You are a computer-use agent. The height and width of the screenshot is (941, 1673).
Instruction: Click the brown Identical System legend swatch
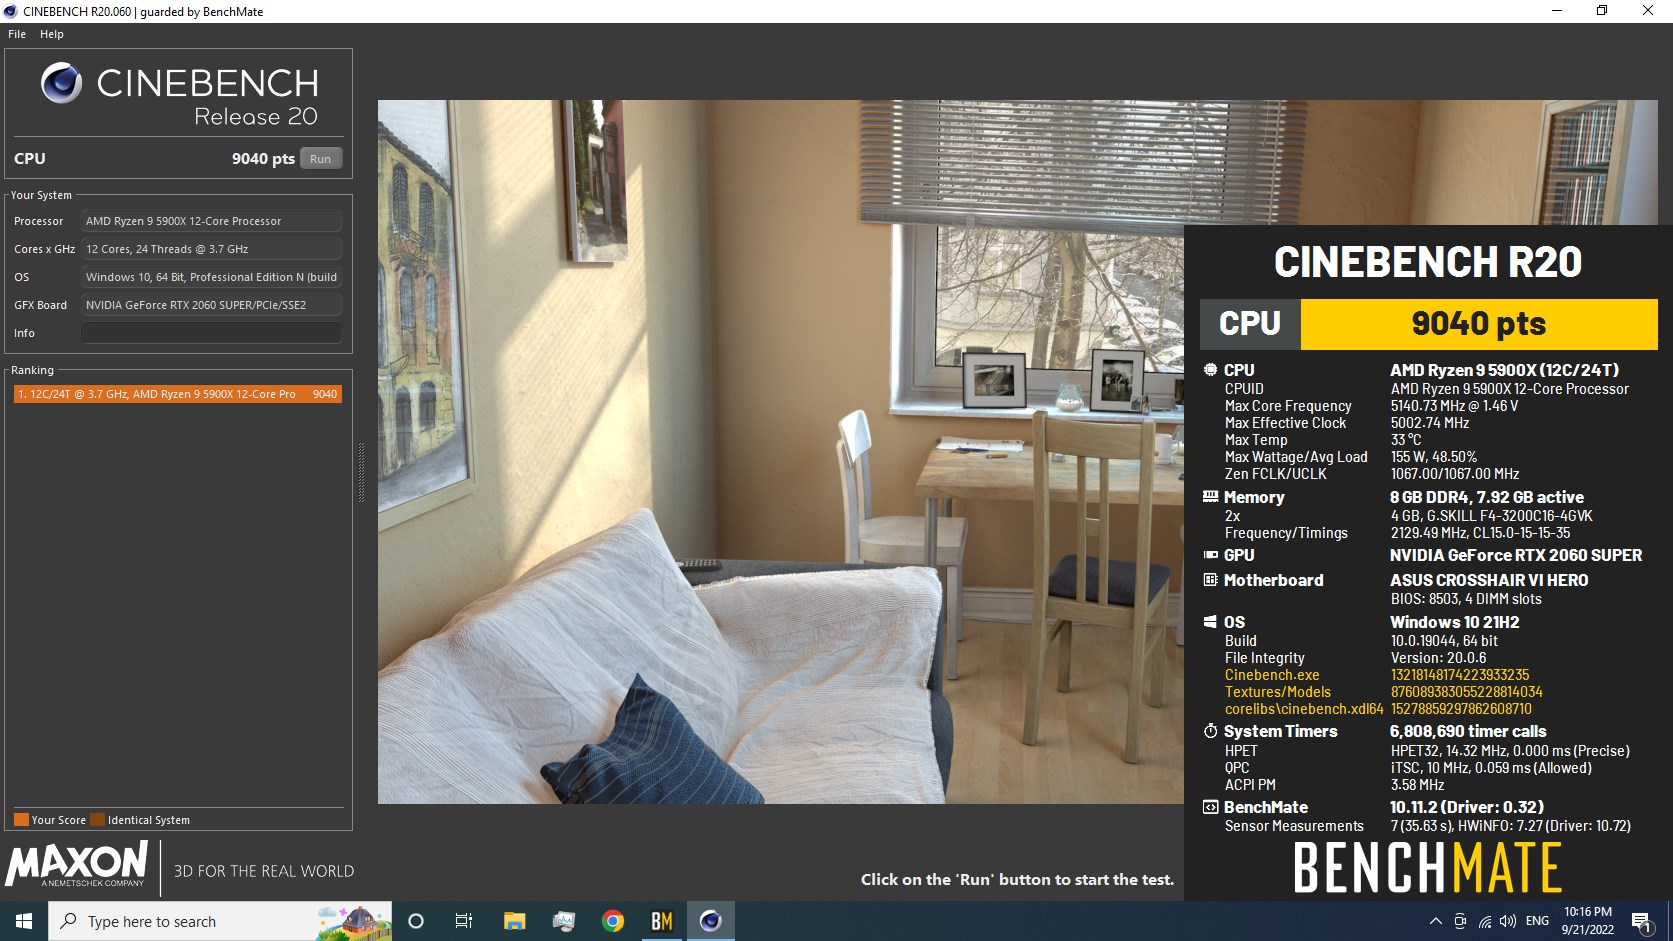click(x=97, y=820)
